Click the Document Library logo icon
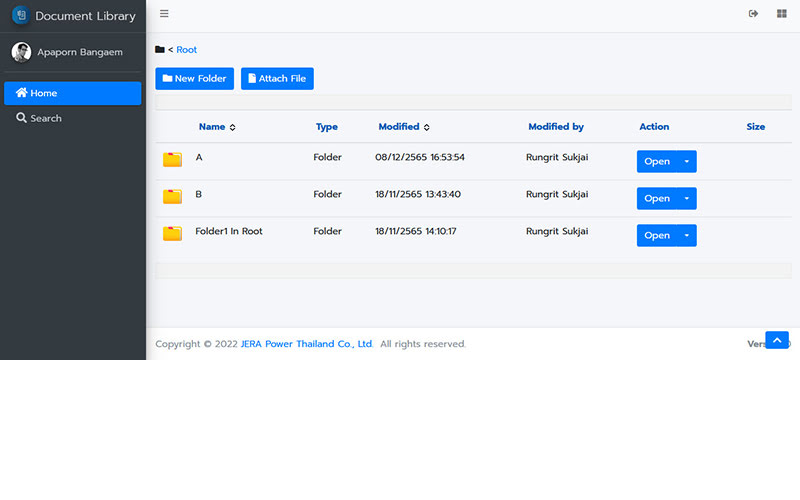 (21, 15)
